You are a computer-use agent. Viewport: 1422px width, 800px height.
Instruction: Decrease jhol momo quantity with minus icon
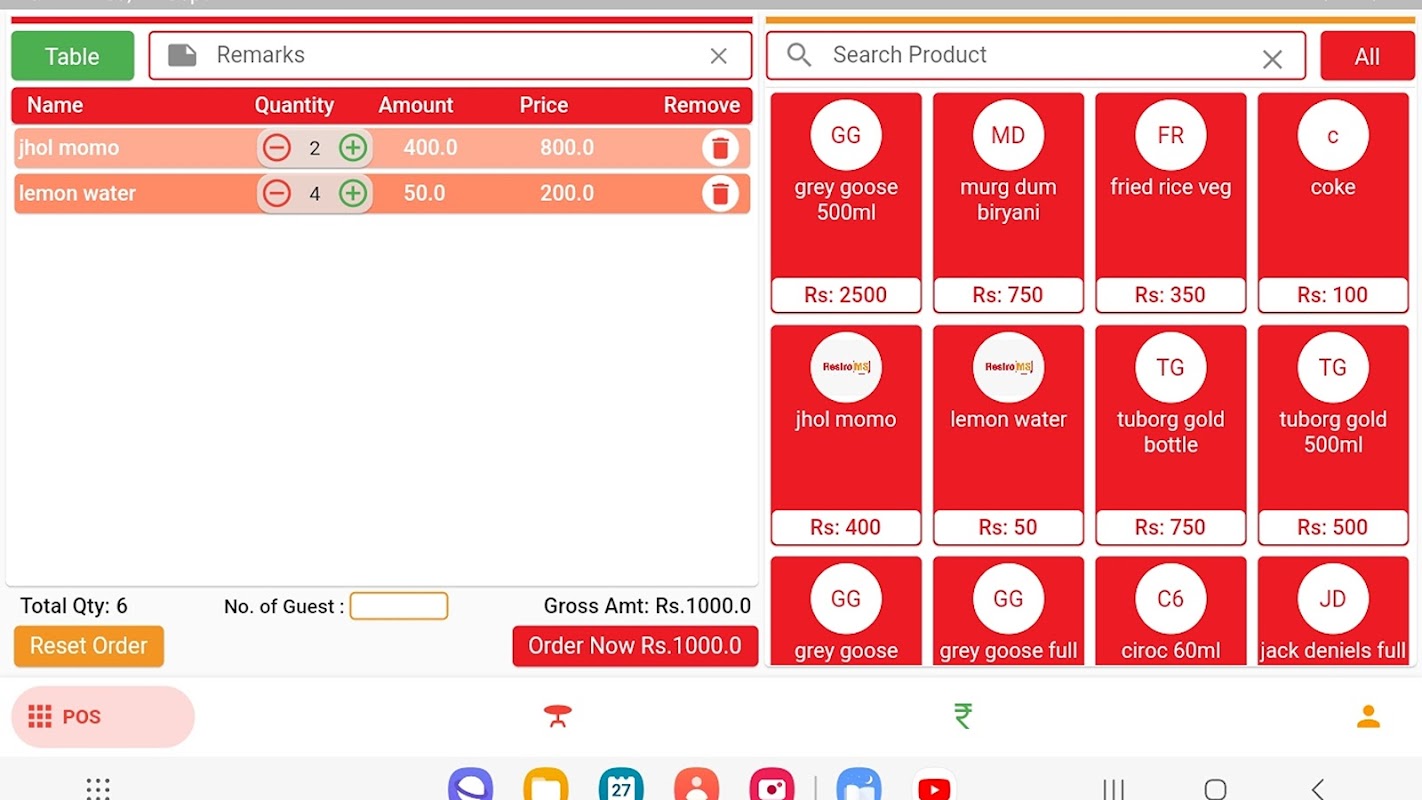point(276,148)
